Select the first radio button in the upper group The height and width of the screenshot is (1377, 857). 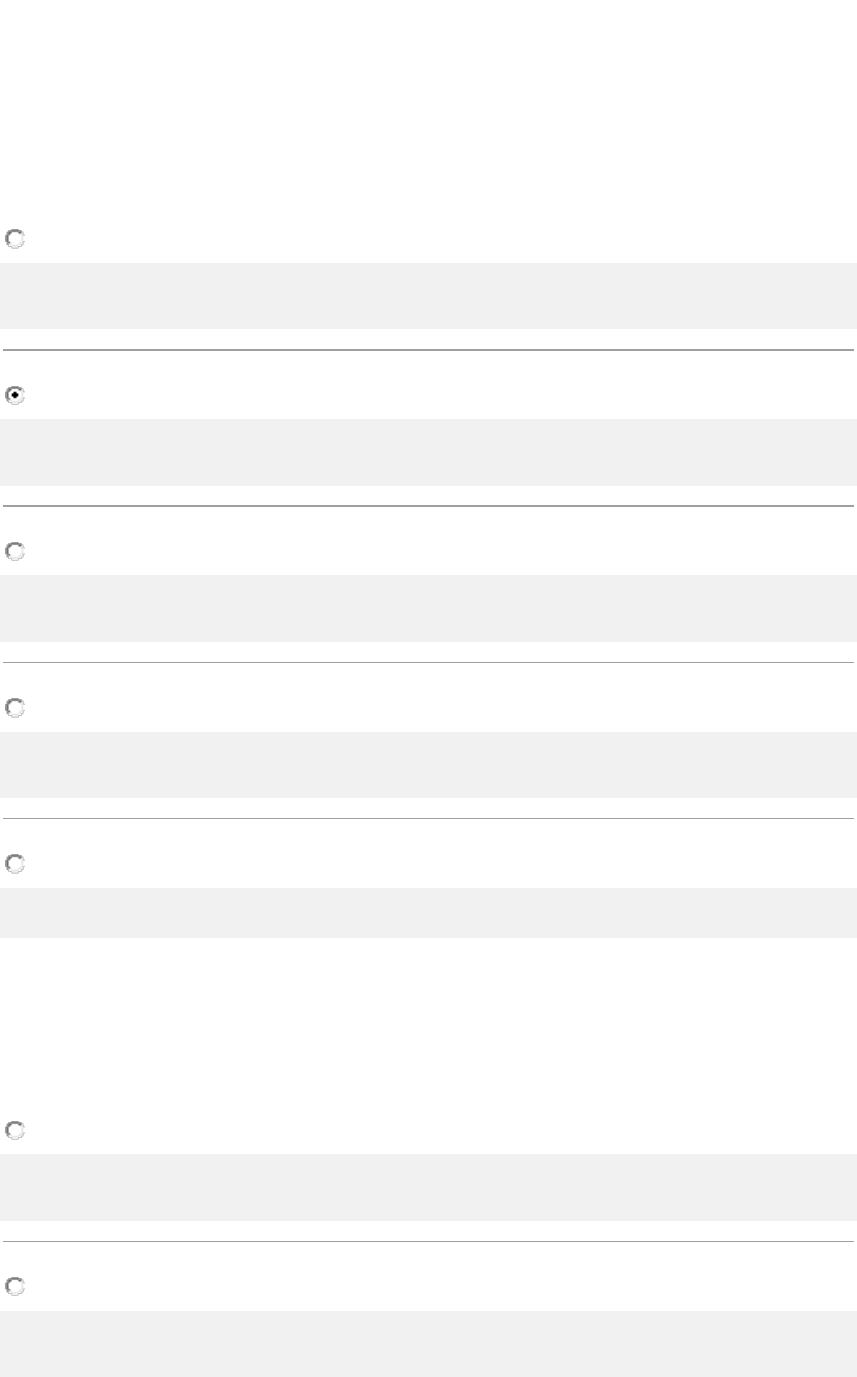15,239
